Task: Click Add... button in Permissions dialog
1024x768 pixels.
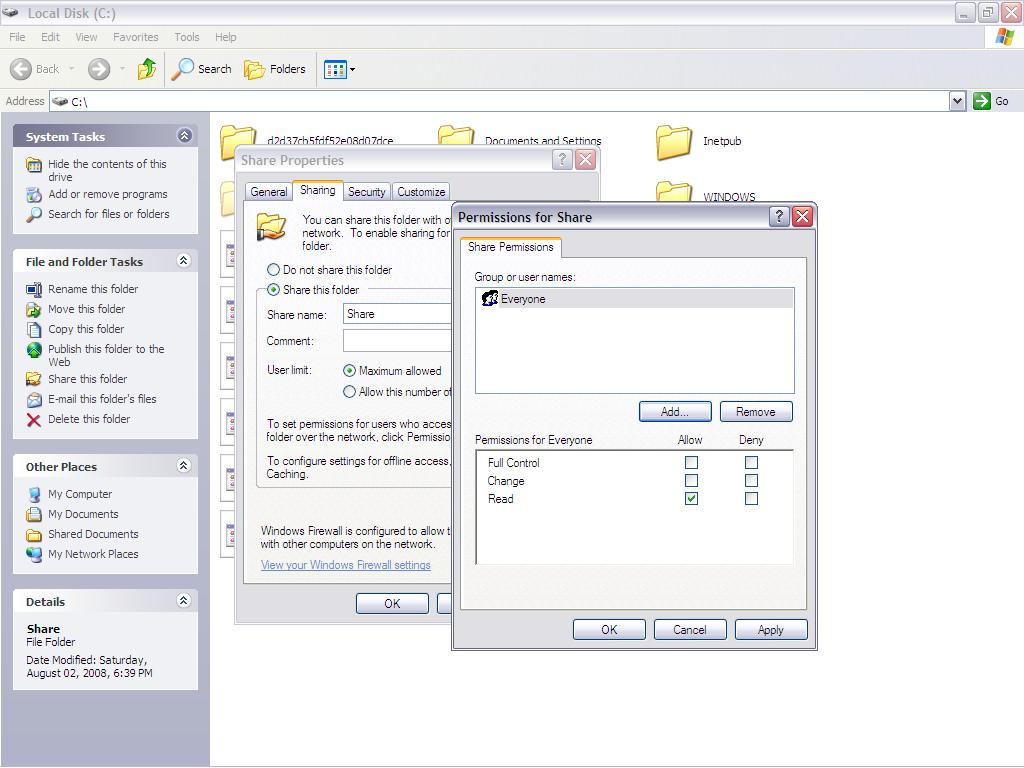Action: (x=675, y=411)
